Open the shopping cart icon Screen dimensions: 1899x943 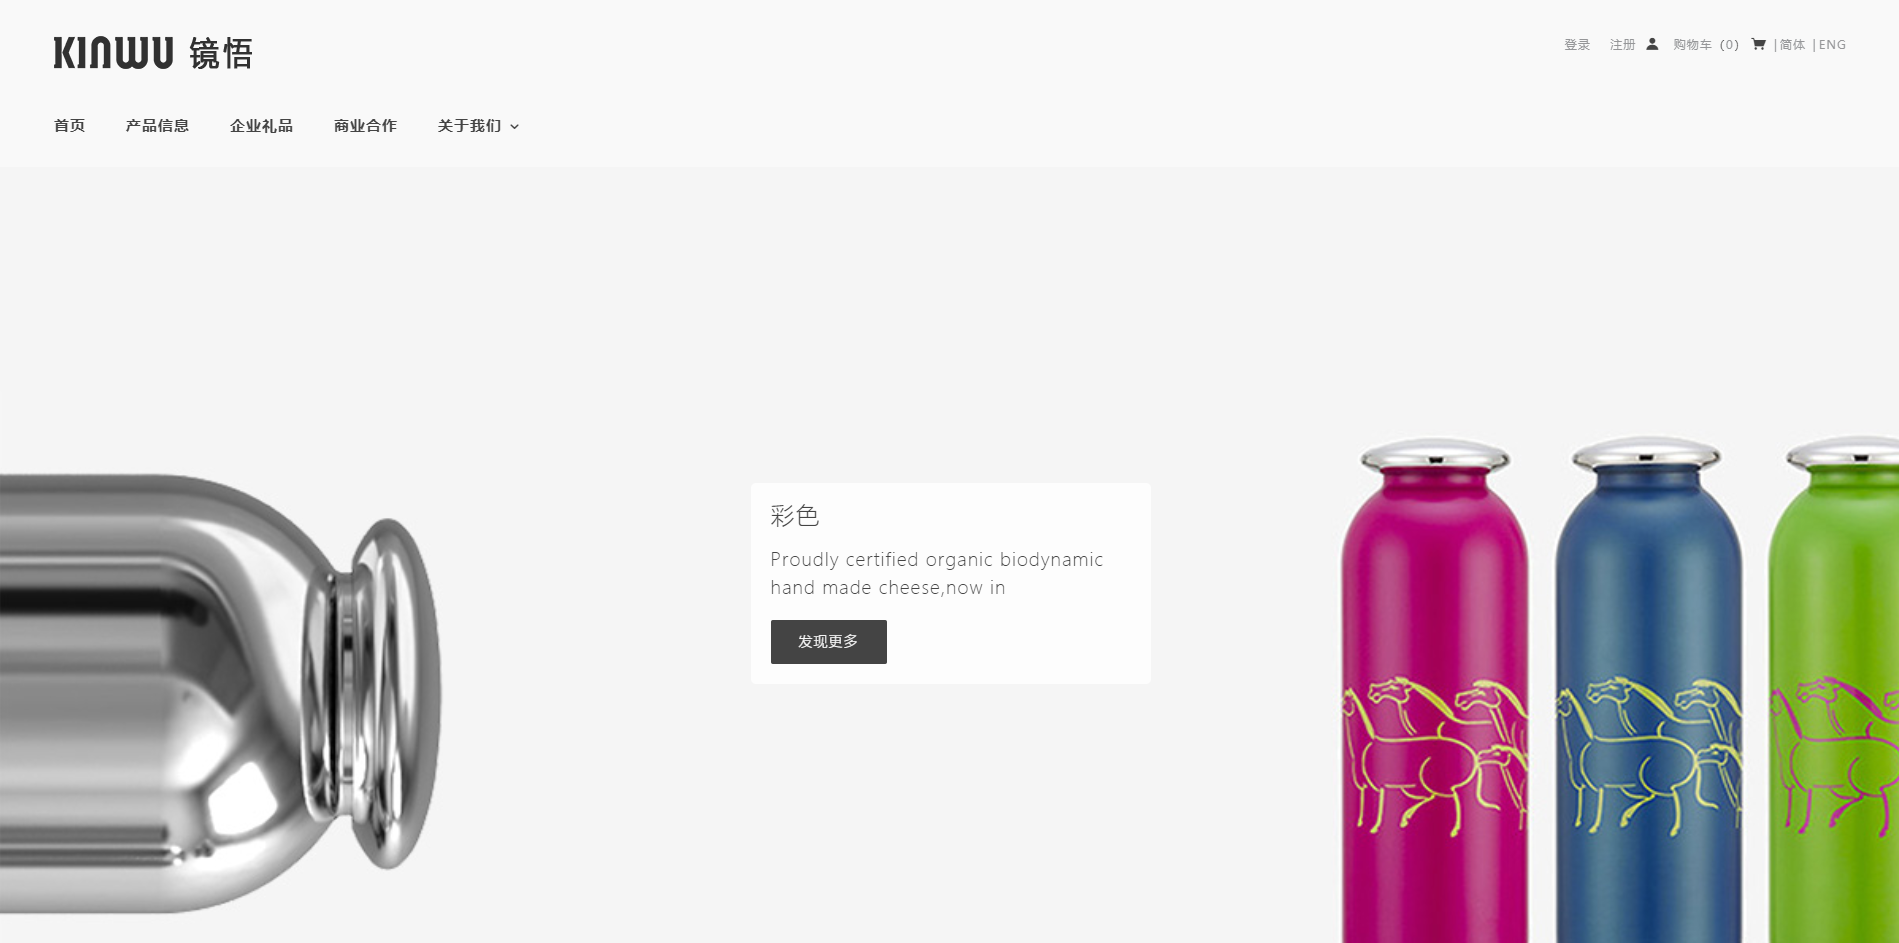point(1758,44)
